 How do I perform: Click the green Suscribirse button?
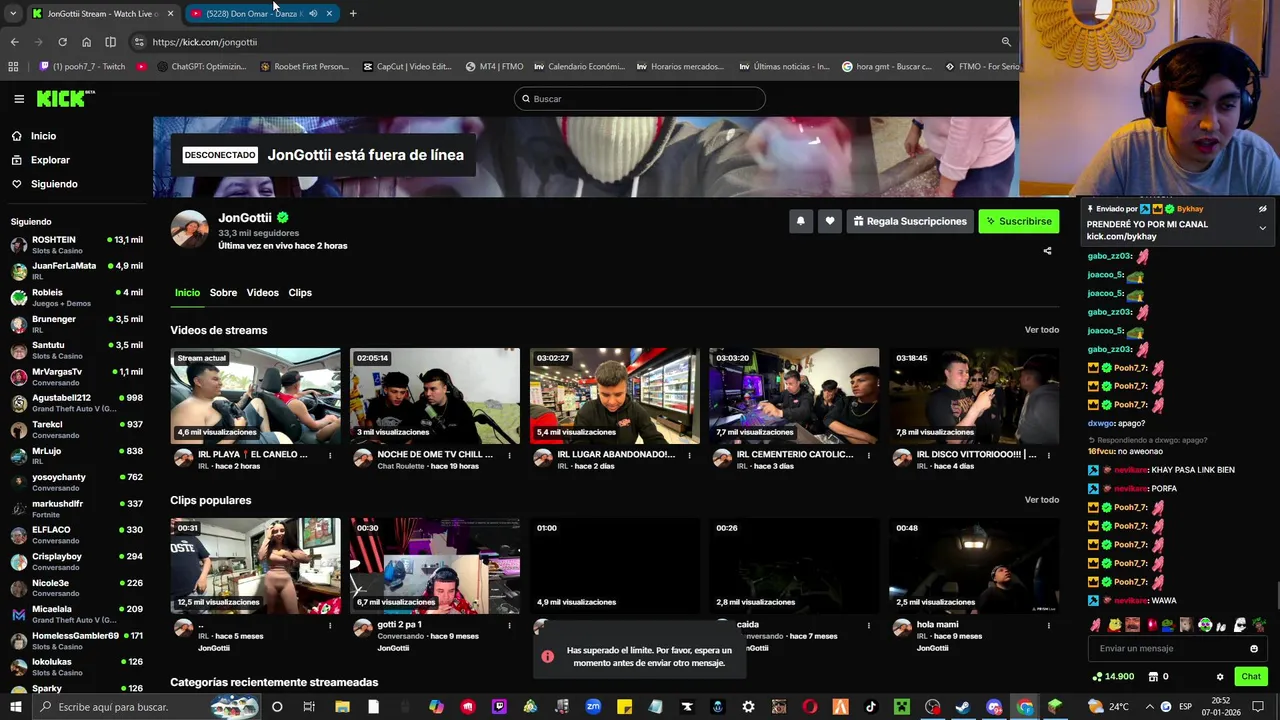pyautogui.click(x=1018, y=221)
